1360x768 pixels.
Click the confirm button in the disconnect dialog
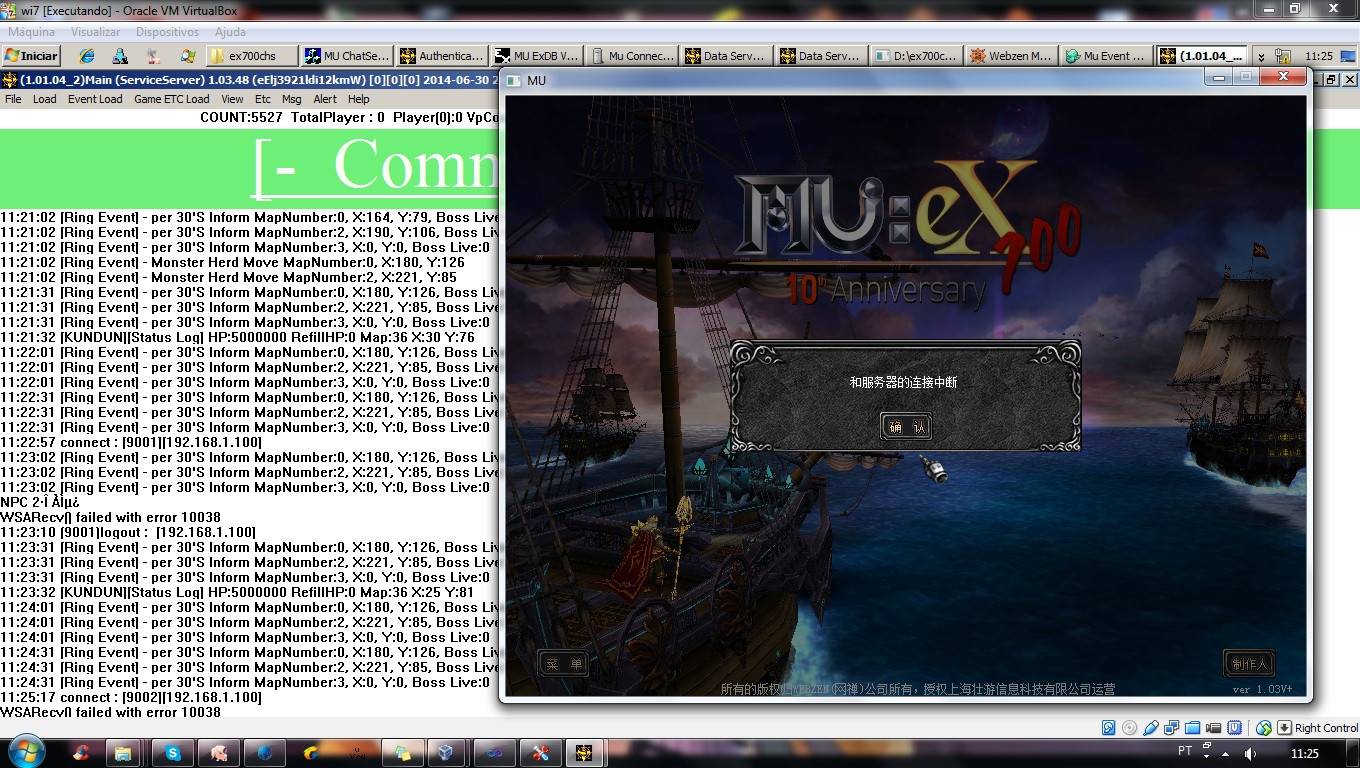(906, 427)
